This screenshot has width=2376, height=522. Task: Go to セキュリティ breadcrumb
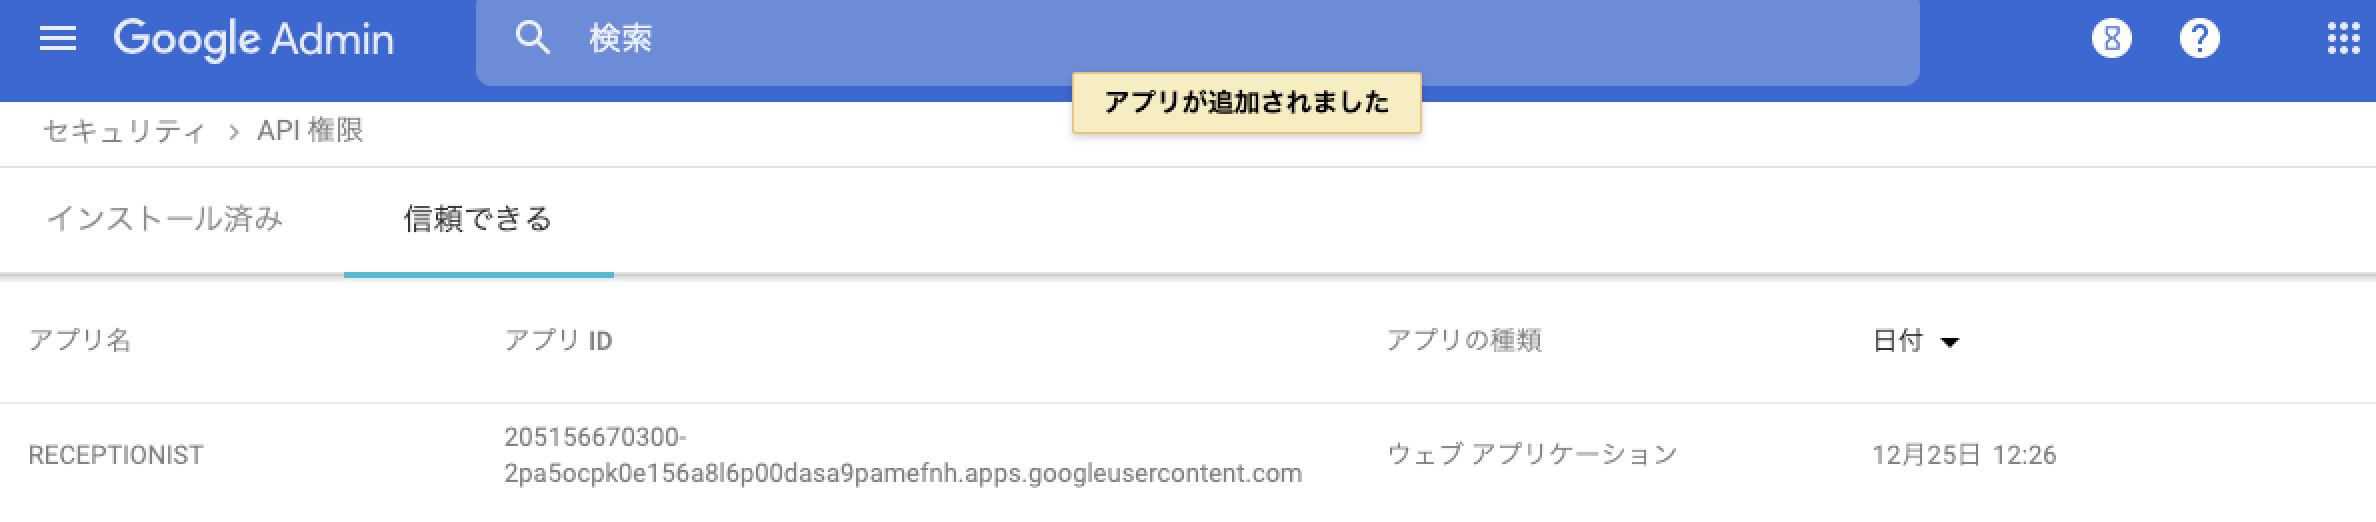[x=124, y=131]
